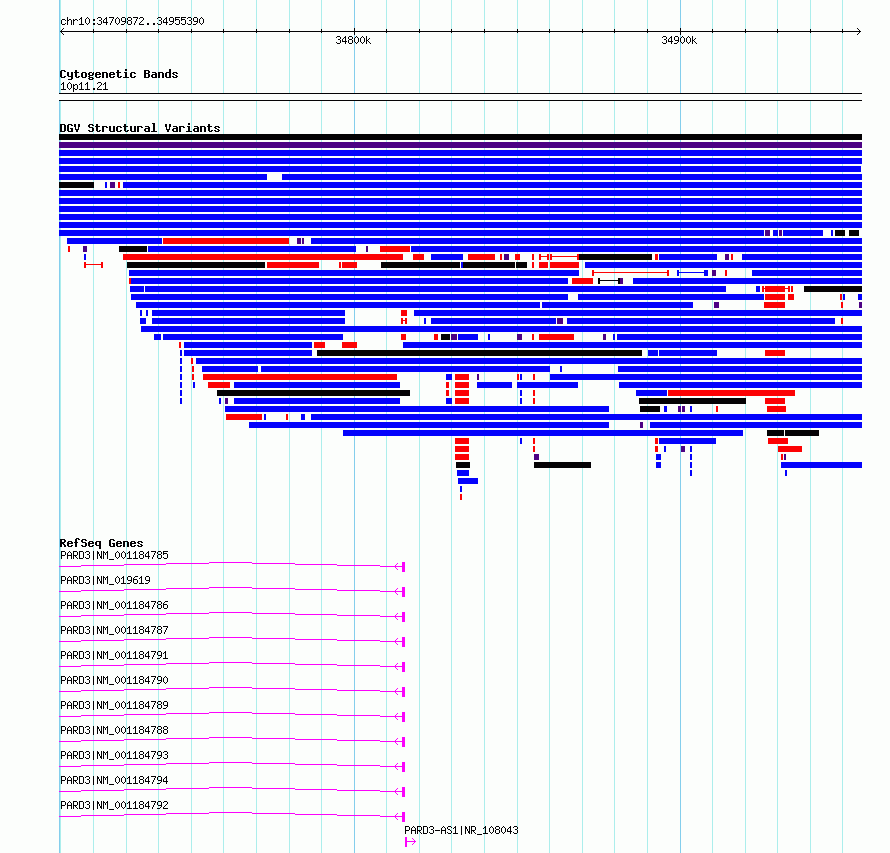This screenshot has height=853, width=890.
Task: Open the DGV Structural Variants track title
Action: (140, 128)
